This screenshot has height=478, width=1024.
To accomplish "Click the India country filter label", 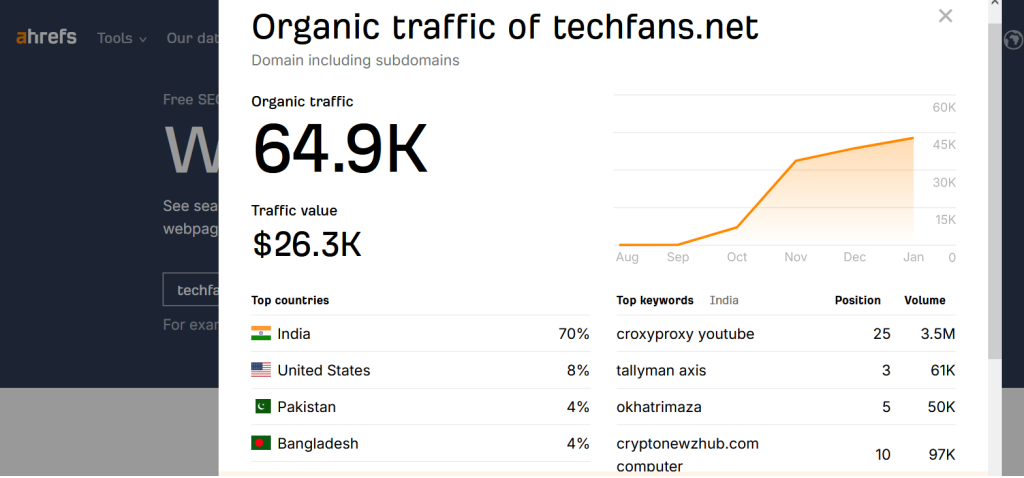I will 724,300.
